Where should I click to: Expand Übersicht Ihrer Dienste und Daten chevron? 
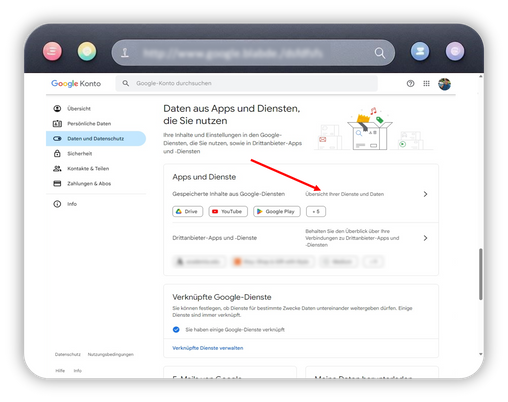[425, 194]
